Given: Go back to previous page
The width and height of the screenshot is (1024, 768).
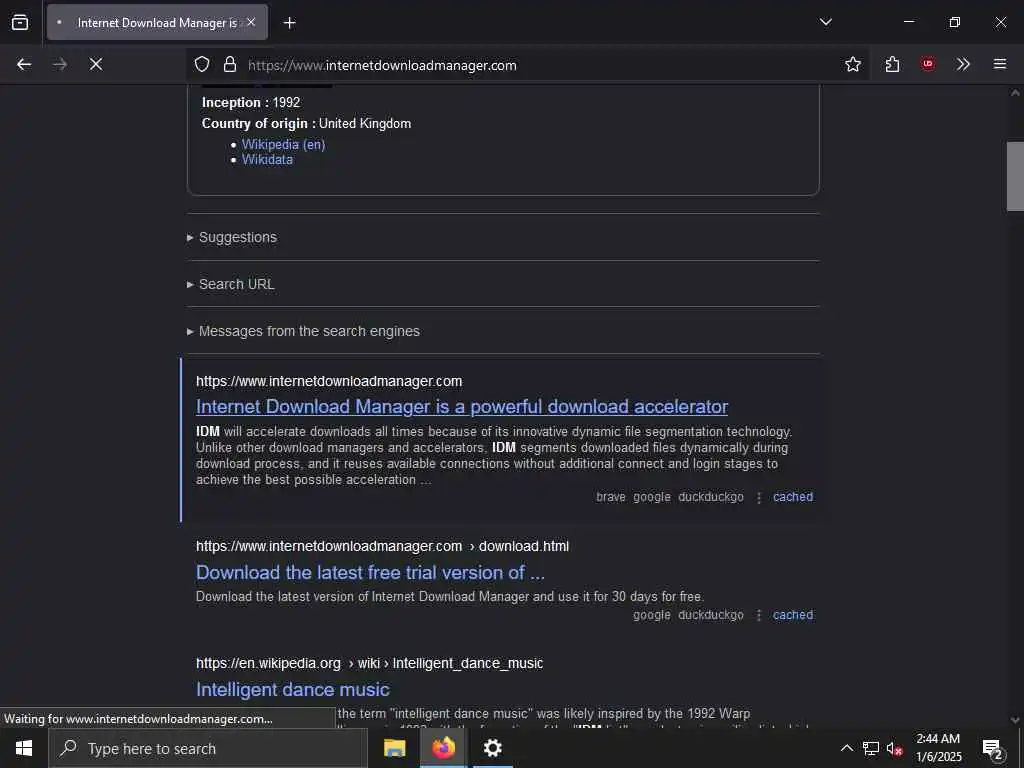Looking at the screenshot, I should 24,64.
